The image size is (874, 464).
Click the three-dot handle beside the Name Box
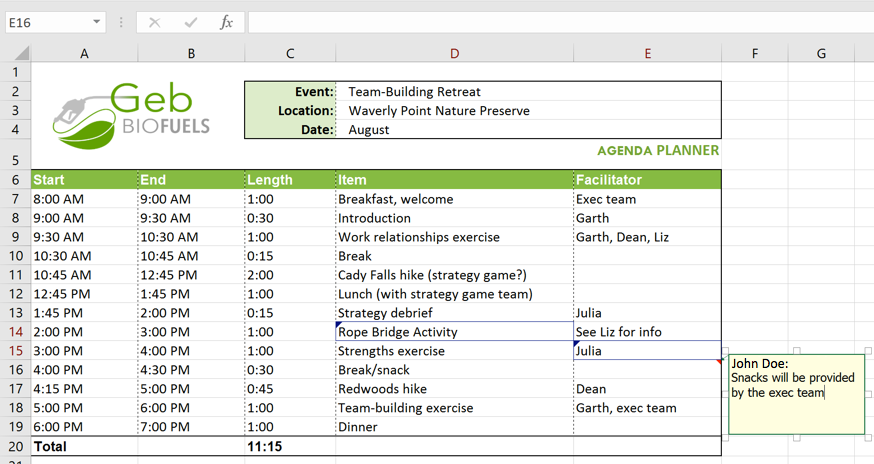coord(121,22)
